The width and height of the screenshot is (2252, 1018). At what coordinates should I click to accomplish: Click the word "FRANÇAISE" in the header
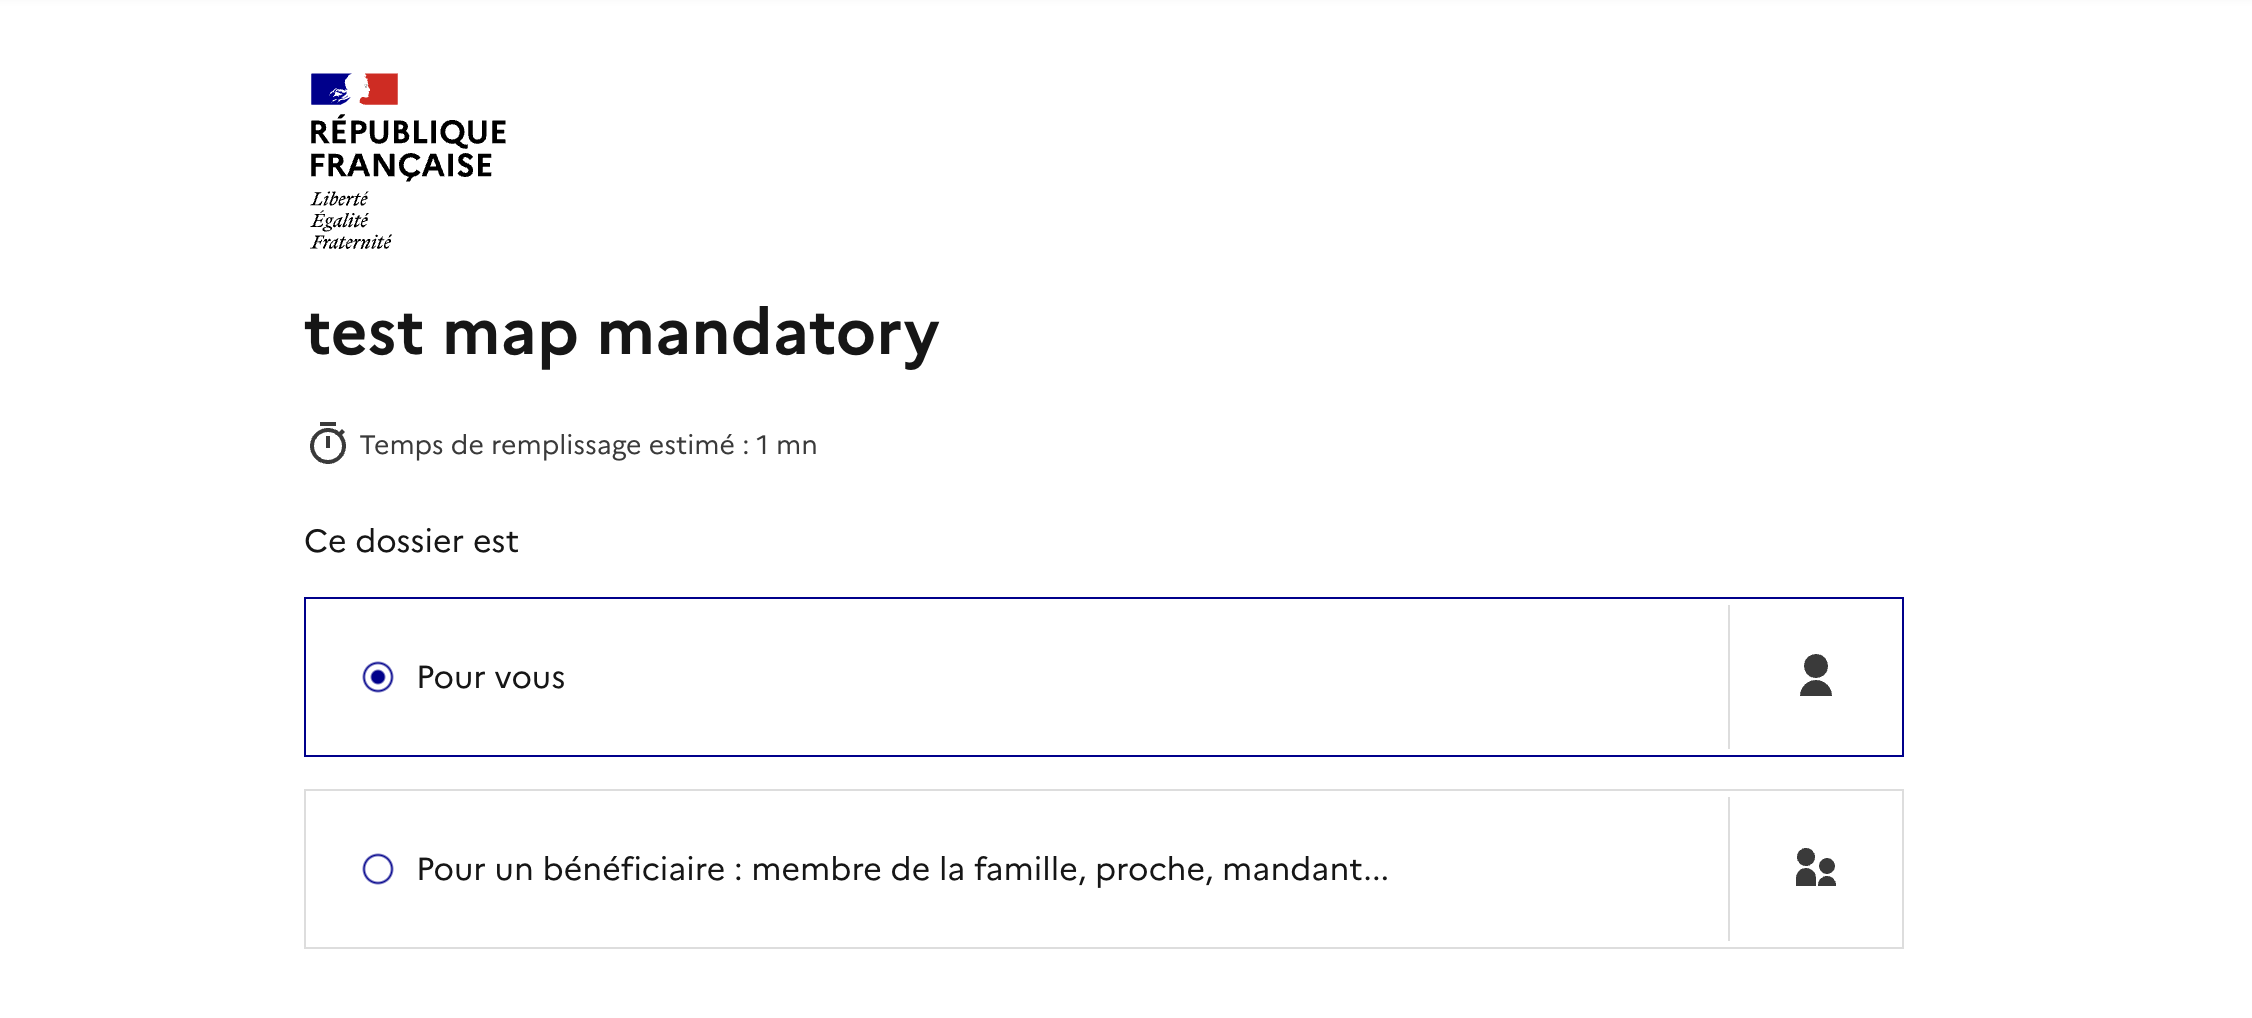tap(401, 165)
